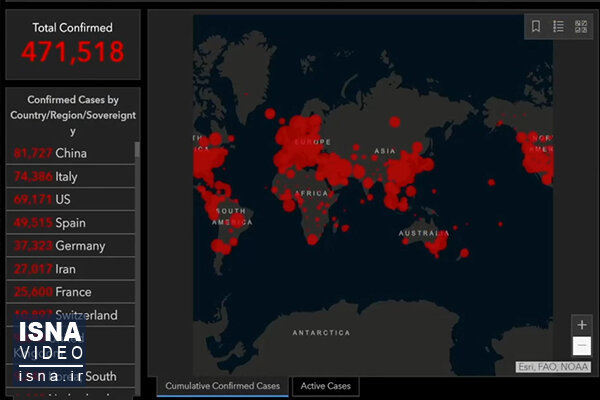Select Germany in confirmed cases list
600x400 pixels.
coord(71,246)
